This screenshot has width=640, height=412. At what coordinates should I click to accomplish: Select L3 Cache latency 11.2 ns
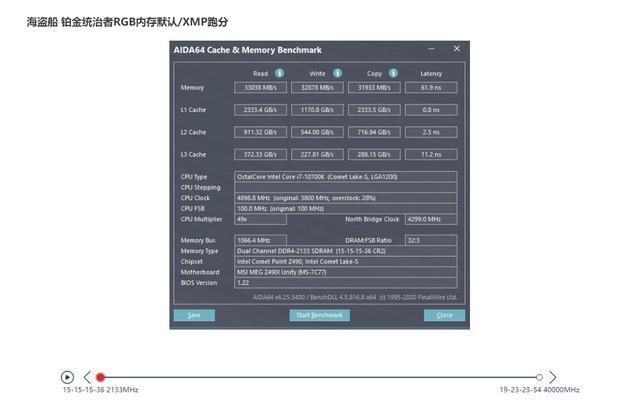(431, 154)
